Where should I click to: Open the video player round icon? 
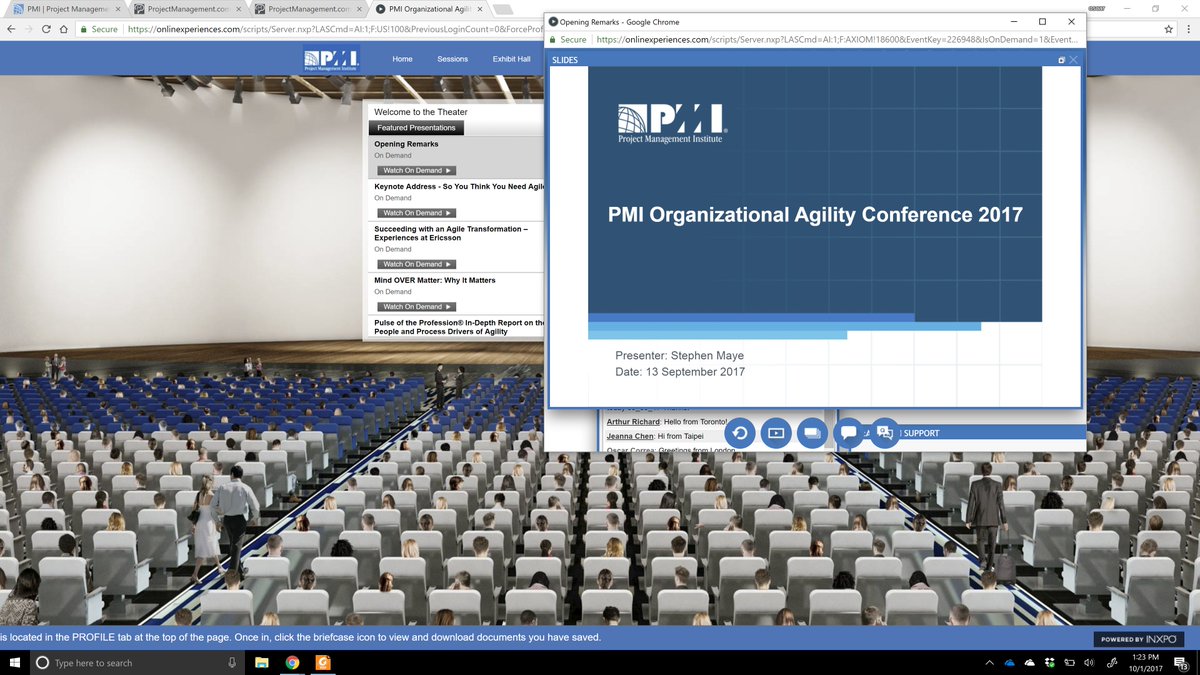click(x=776, y=433)
